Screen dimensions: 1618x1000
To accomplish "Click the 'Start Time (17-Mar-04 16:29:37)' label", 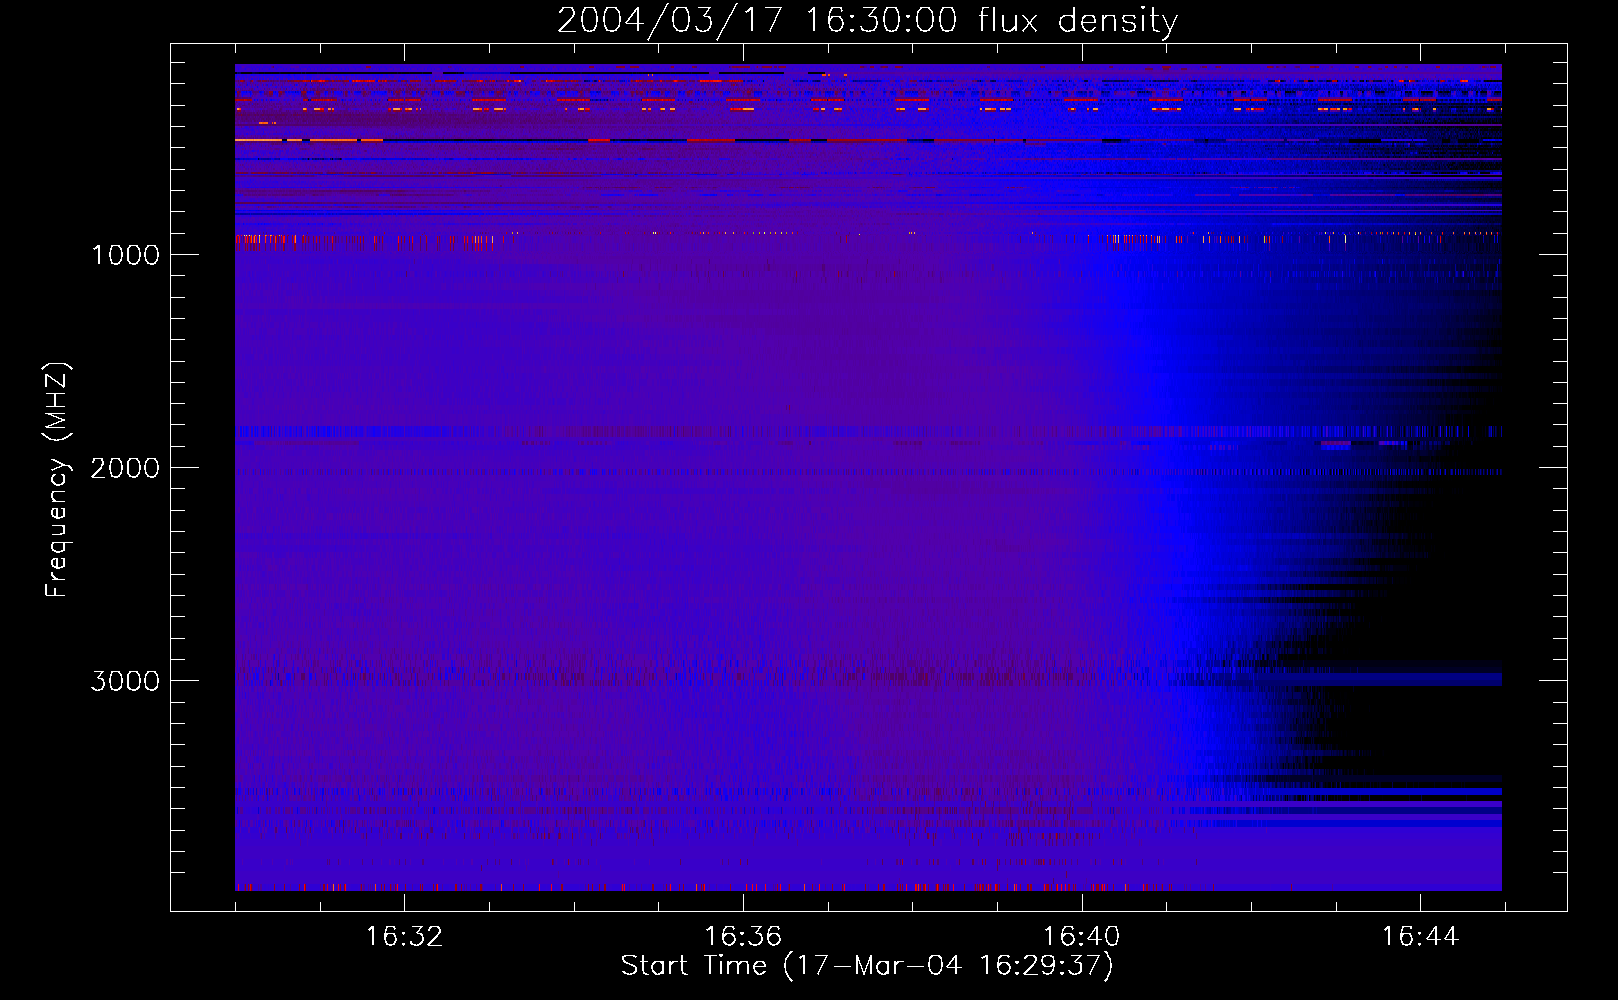I will (867, 965).
